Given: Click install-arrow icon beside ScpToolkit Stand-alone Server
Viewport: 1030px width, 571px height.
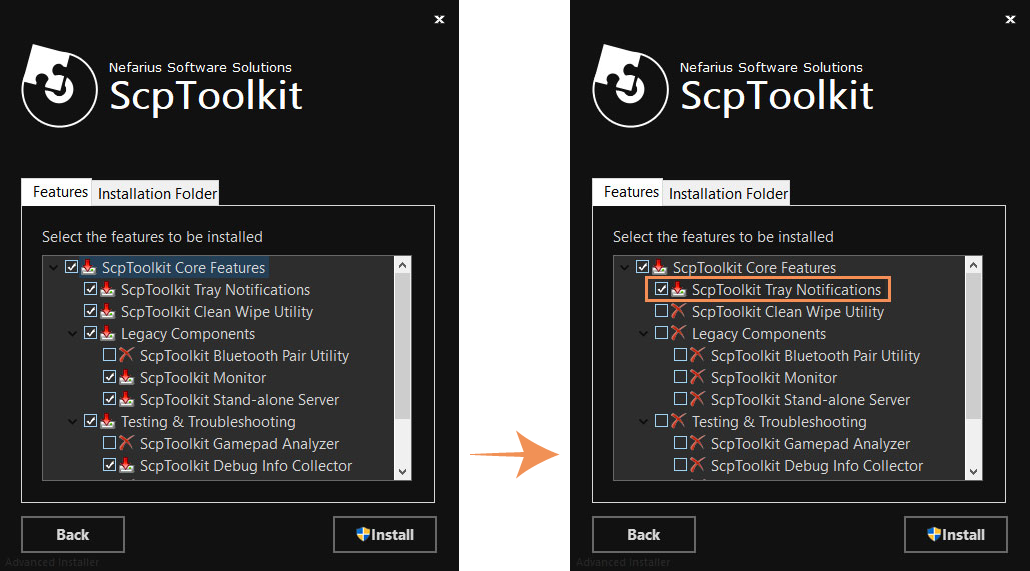Looking at the screenshot, I should click(x=126, y=400).
